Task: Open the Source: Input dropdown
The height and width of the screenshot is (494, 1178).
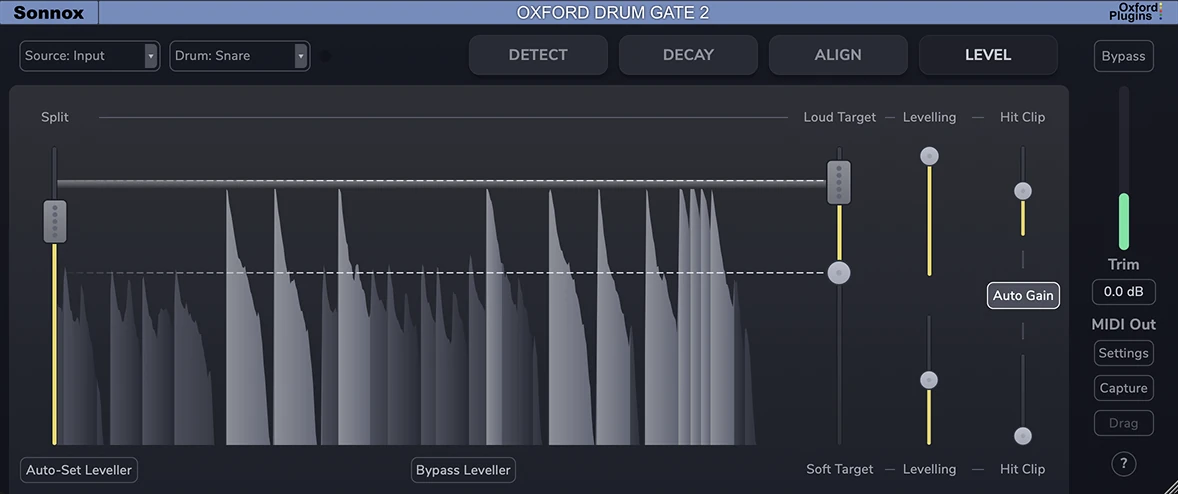Action: (89, 56)
